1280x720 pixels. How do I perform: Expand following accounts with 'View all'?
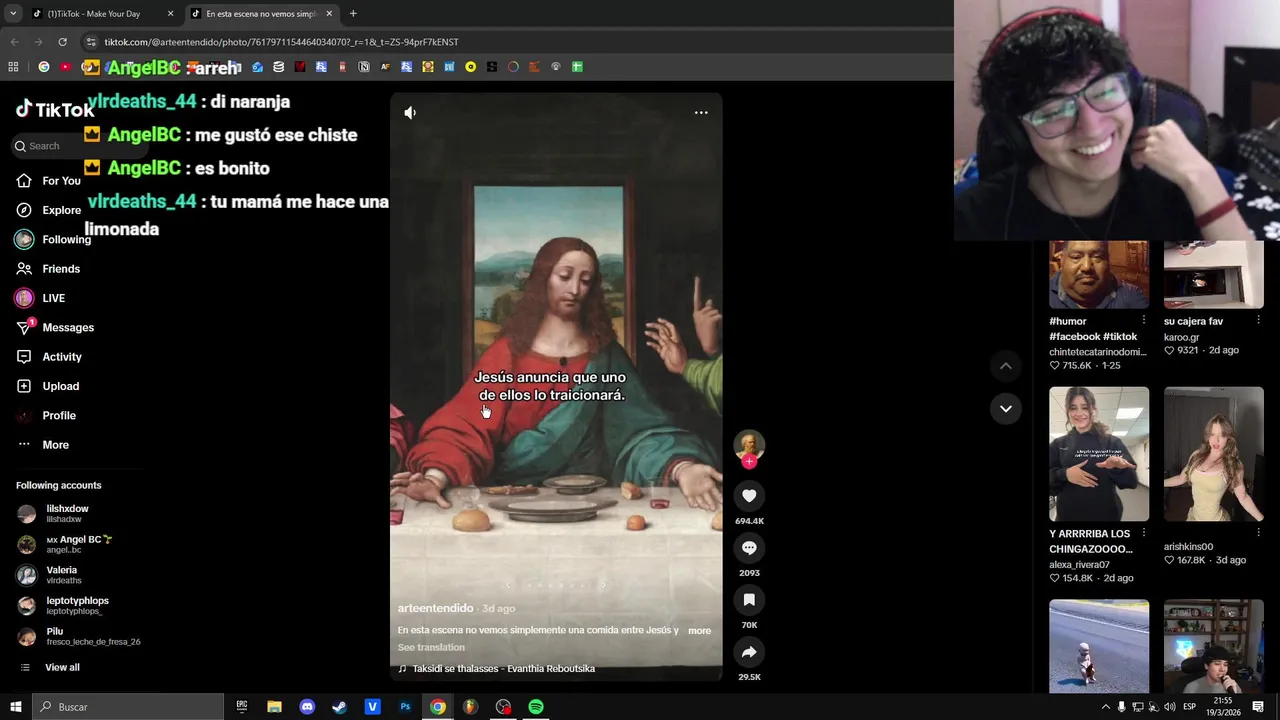pos(50,667)
